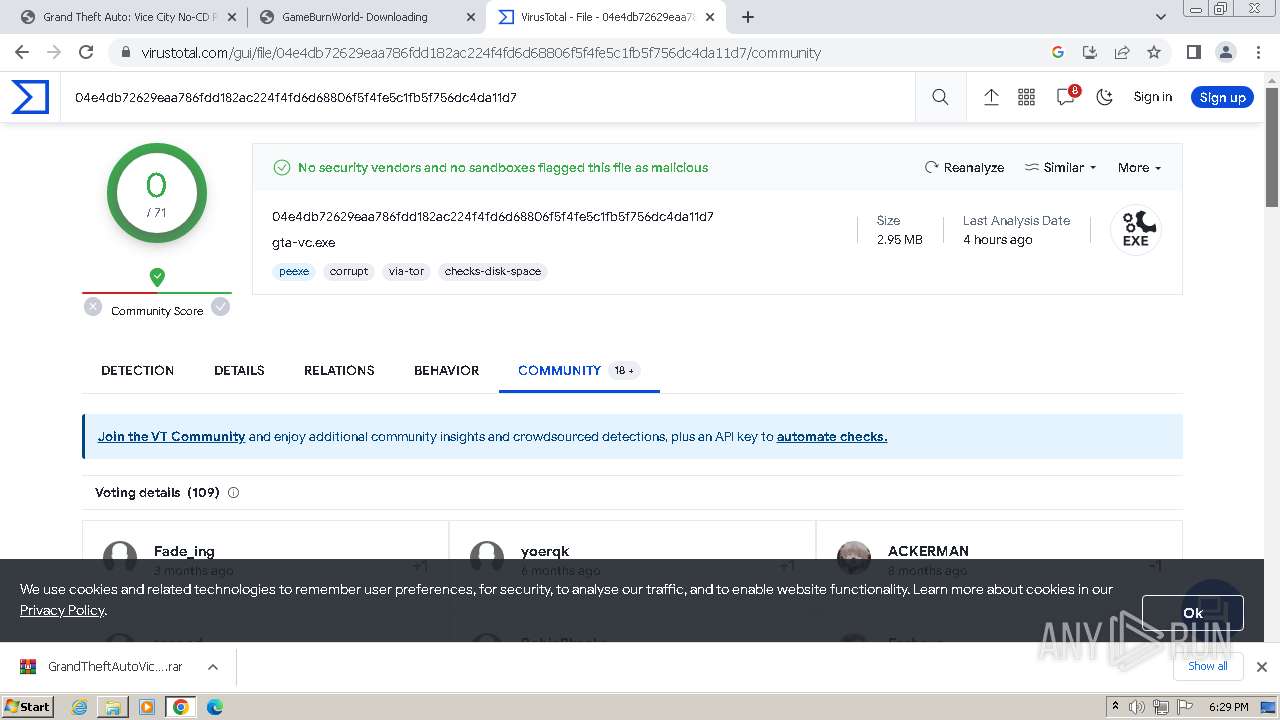1280x720 pixels.
Task: Open the BEHAVIOR tab
Action: pos(446,370)
